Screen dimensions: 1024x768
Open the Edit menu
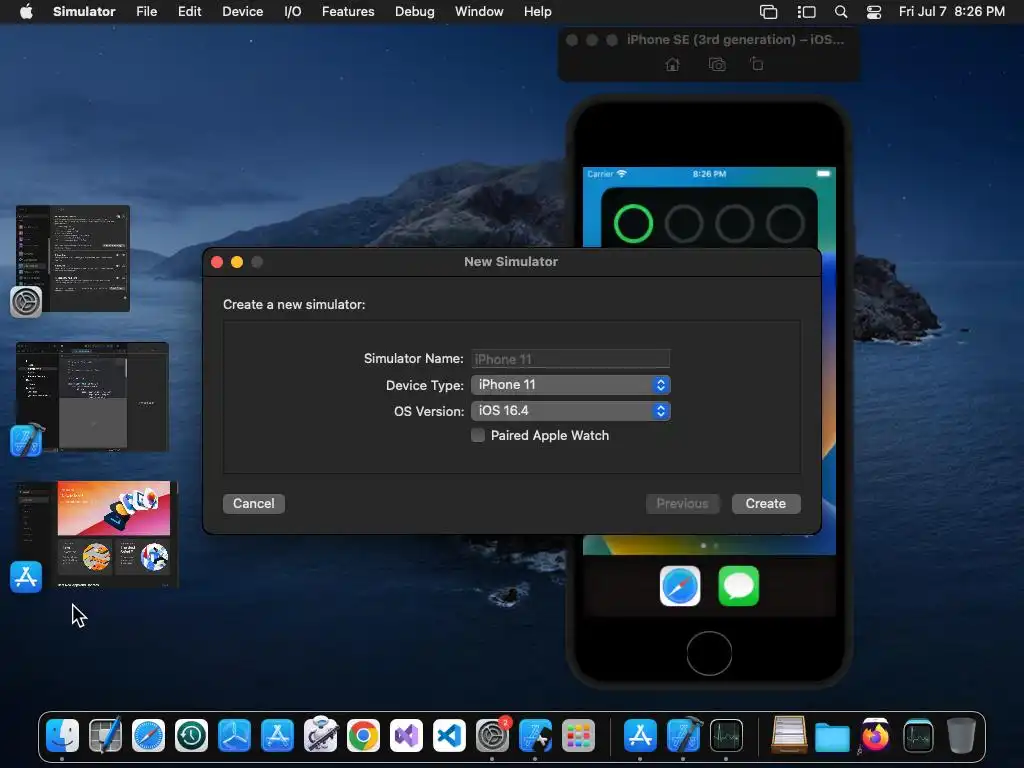189,12
